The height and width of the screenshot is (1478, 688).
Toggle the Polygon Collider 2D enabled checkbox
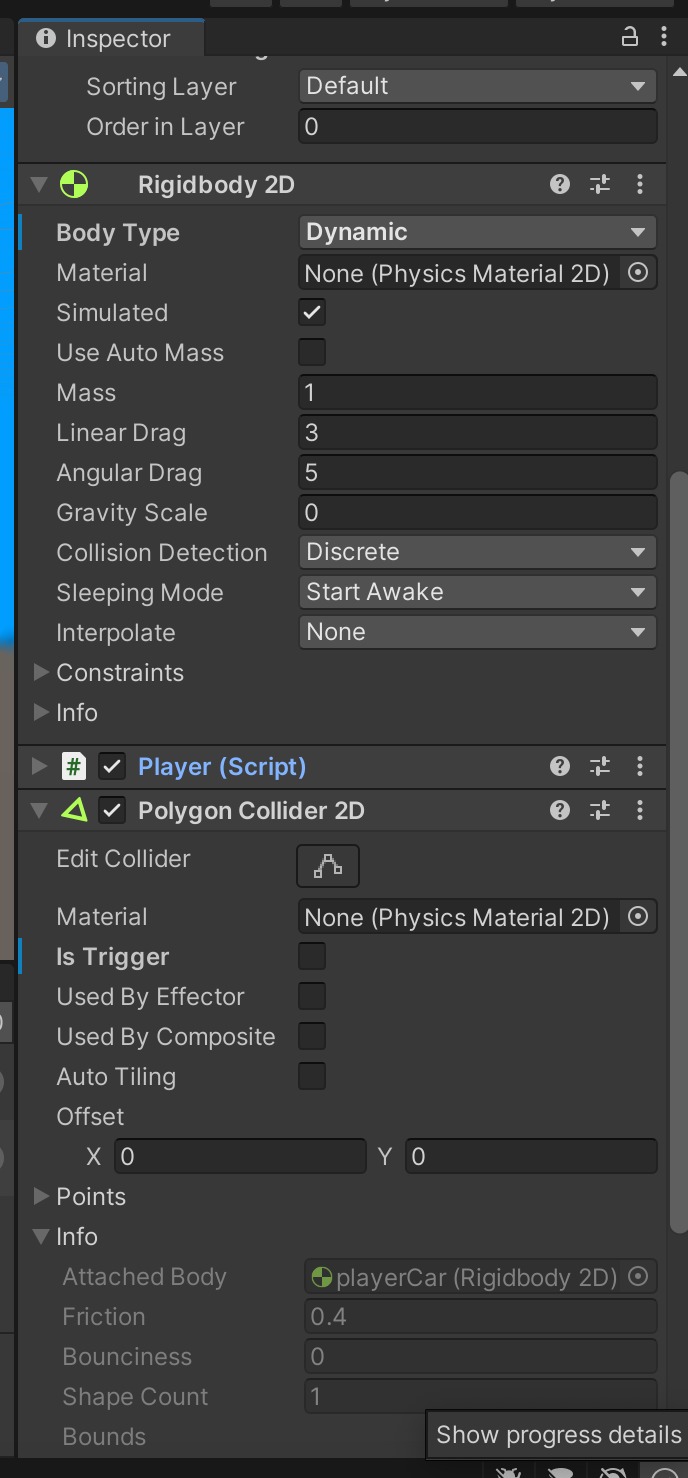[112, 810]
